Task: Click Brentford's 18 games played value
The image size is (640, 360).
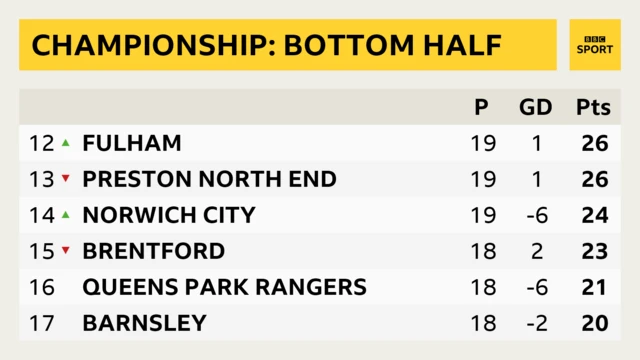Action: [483, 251]
